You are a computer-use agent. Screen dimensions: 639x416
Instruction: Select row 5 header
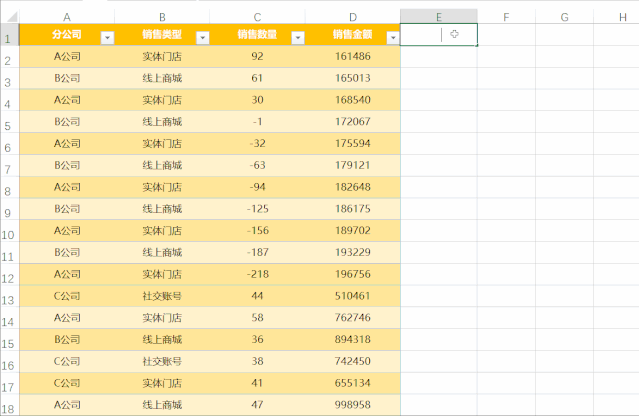pos(9,126)
